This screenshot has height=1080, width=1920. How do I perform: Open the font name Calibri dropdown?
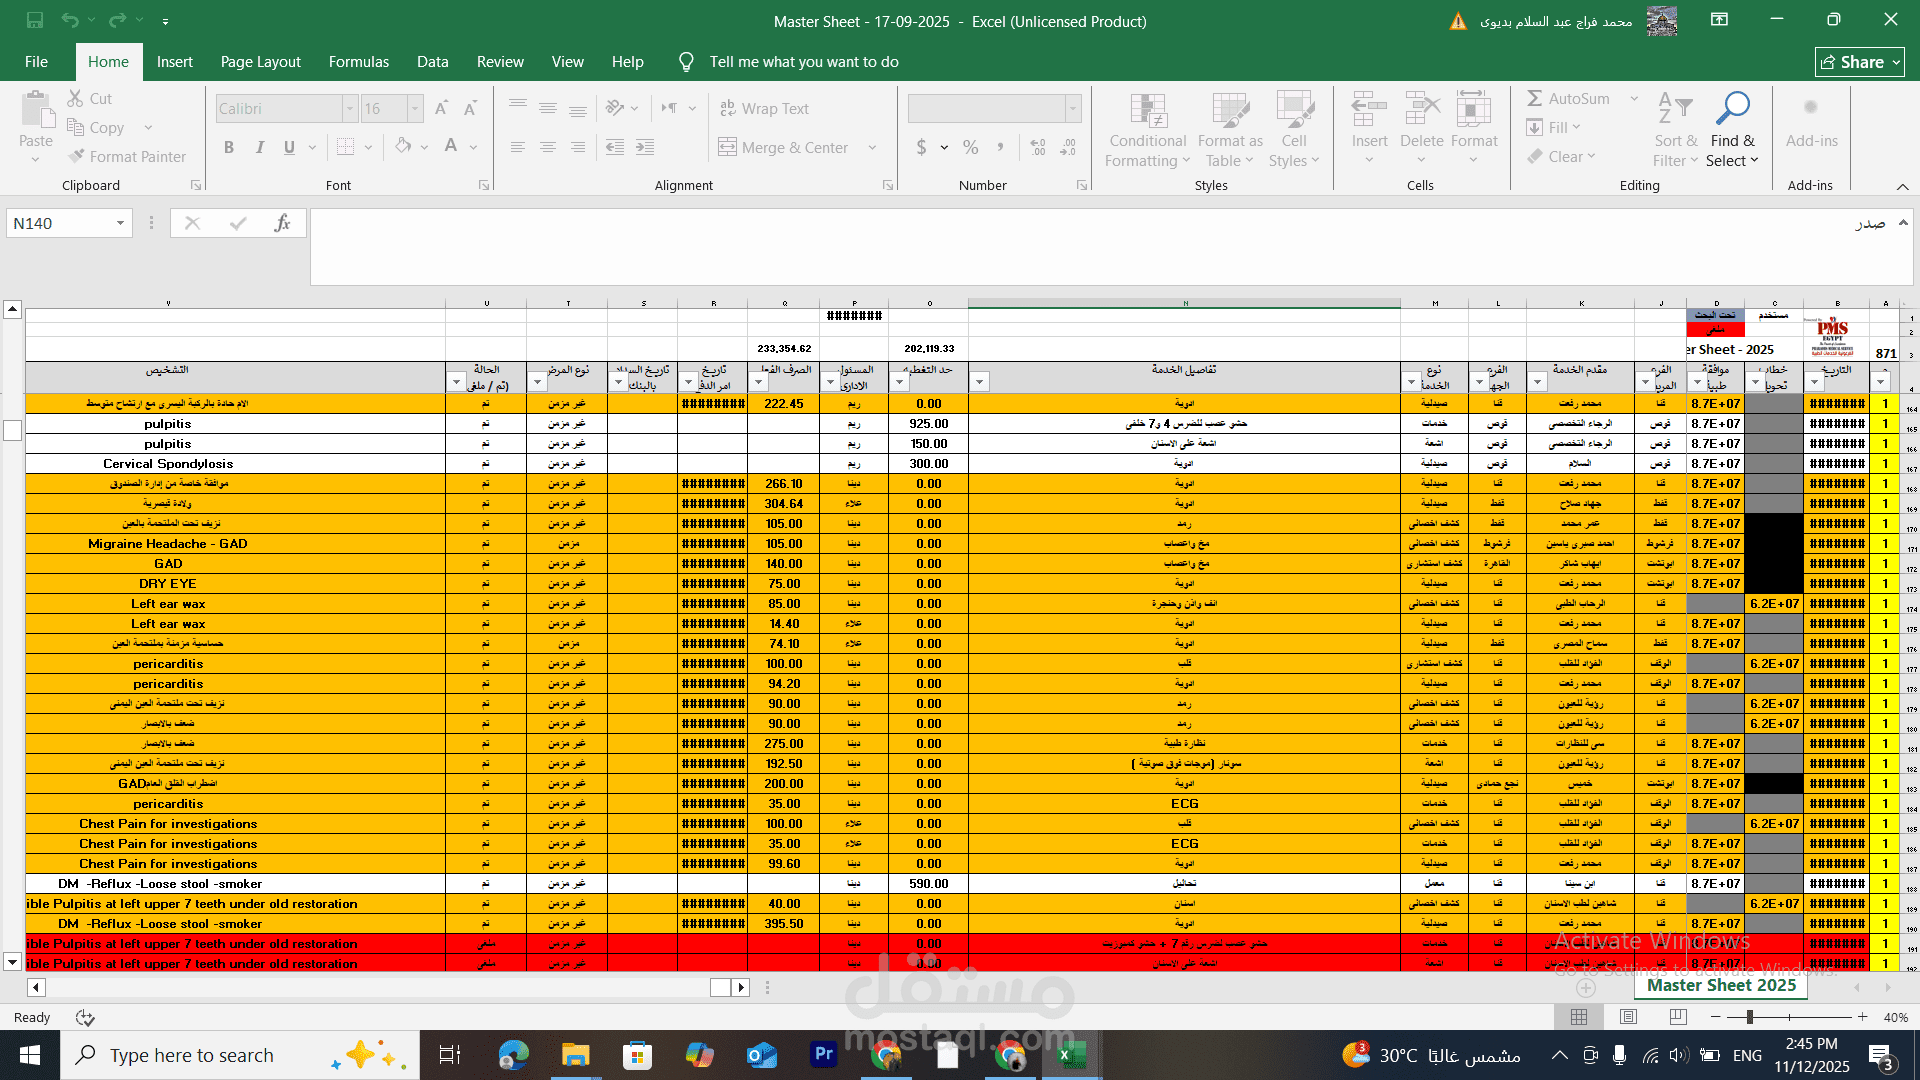pos(350,108)
